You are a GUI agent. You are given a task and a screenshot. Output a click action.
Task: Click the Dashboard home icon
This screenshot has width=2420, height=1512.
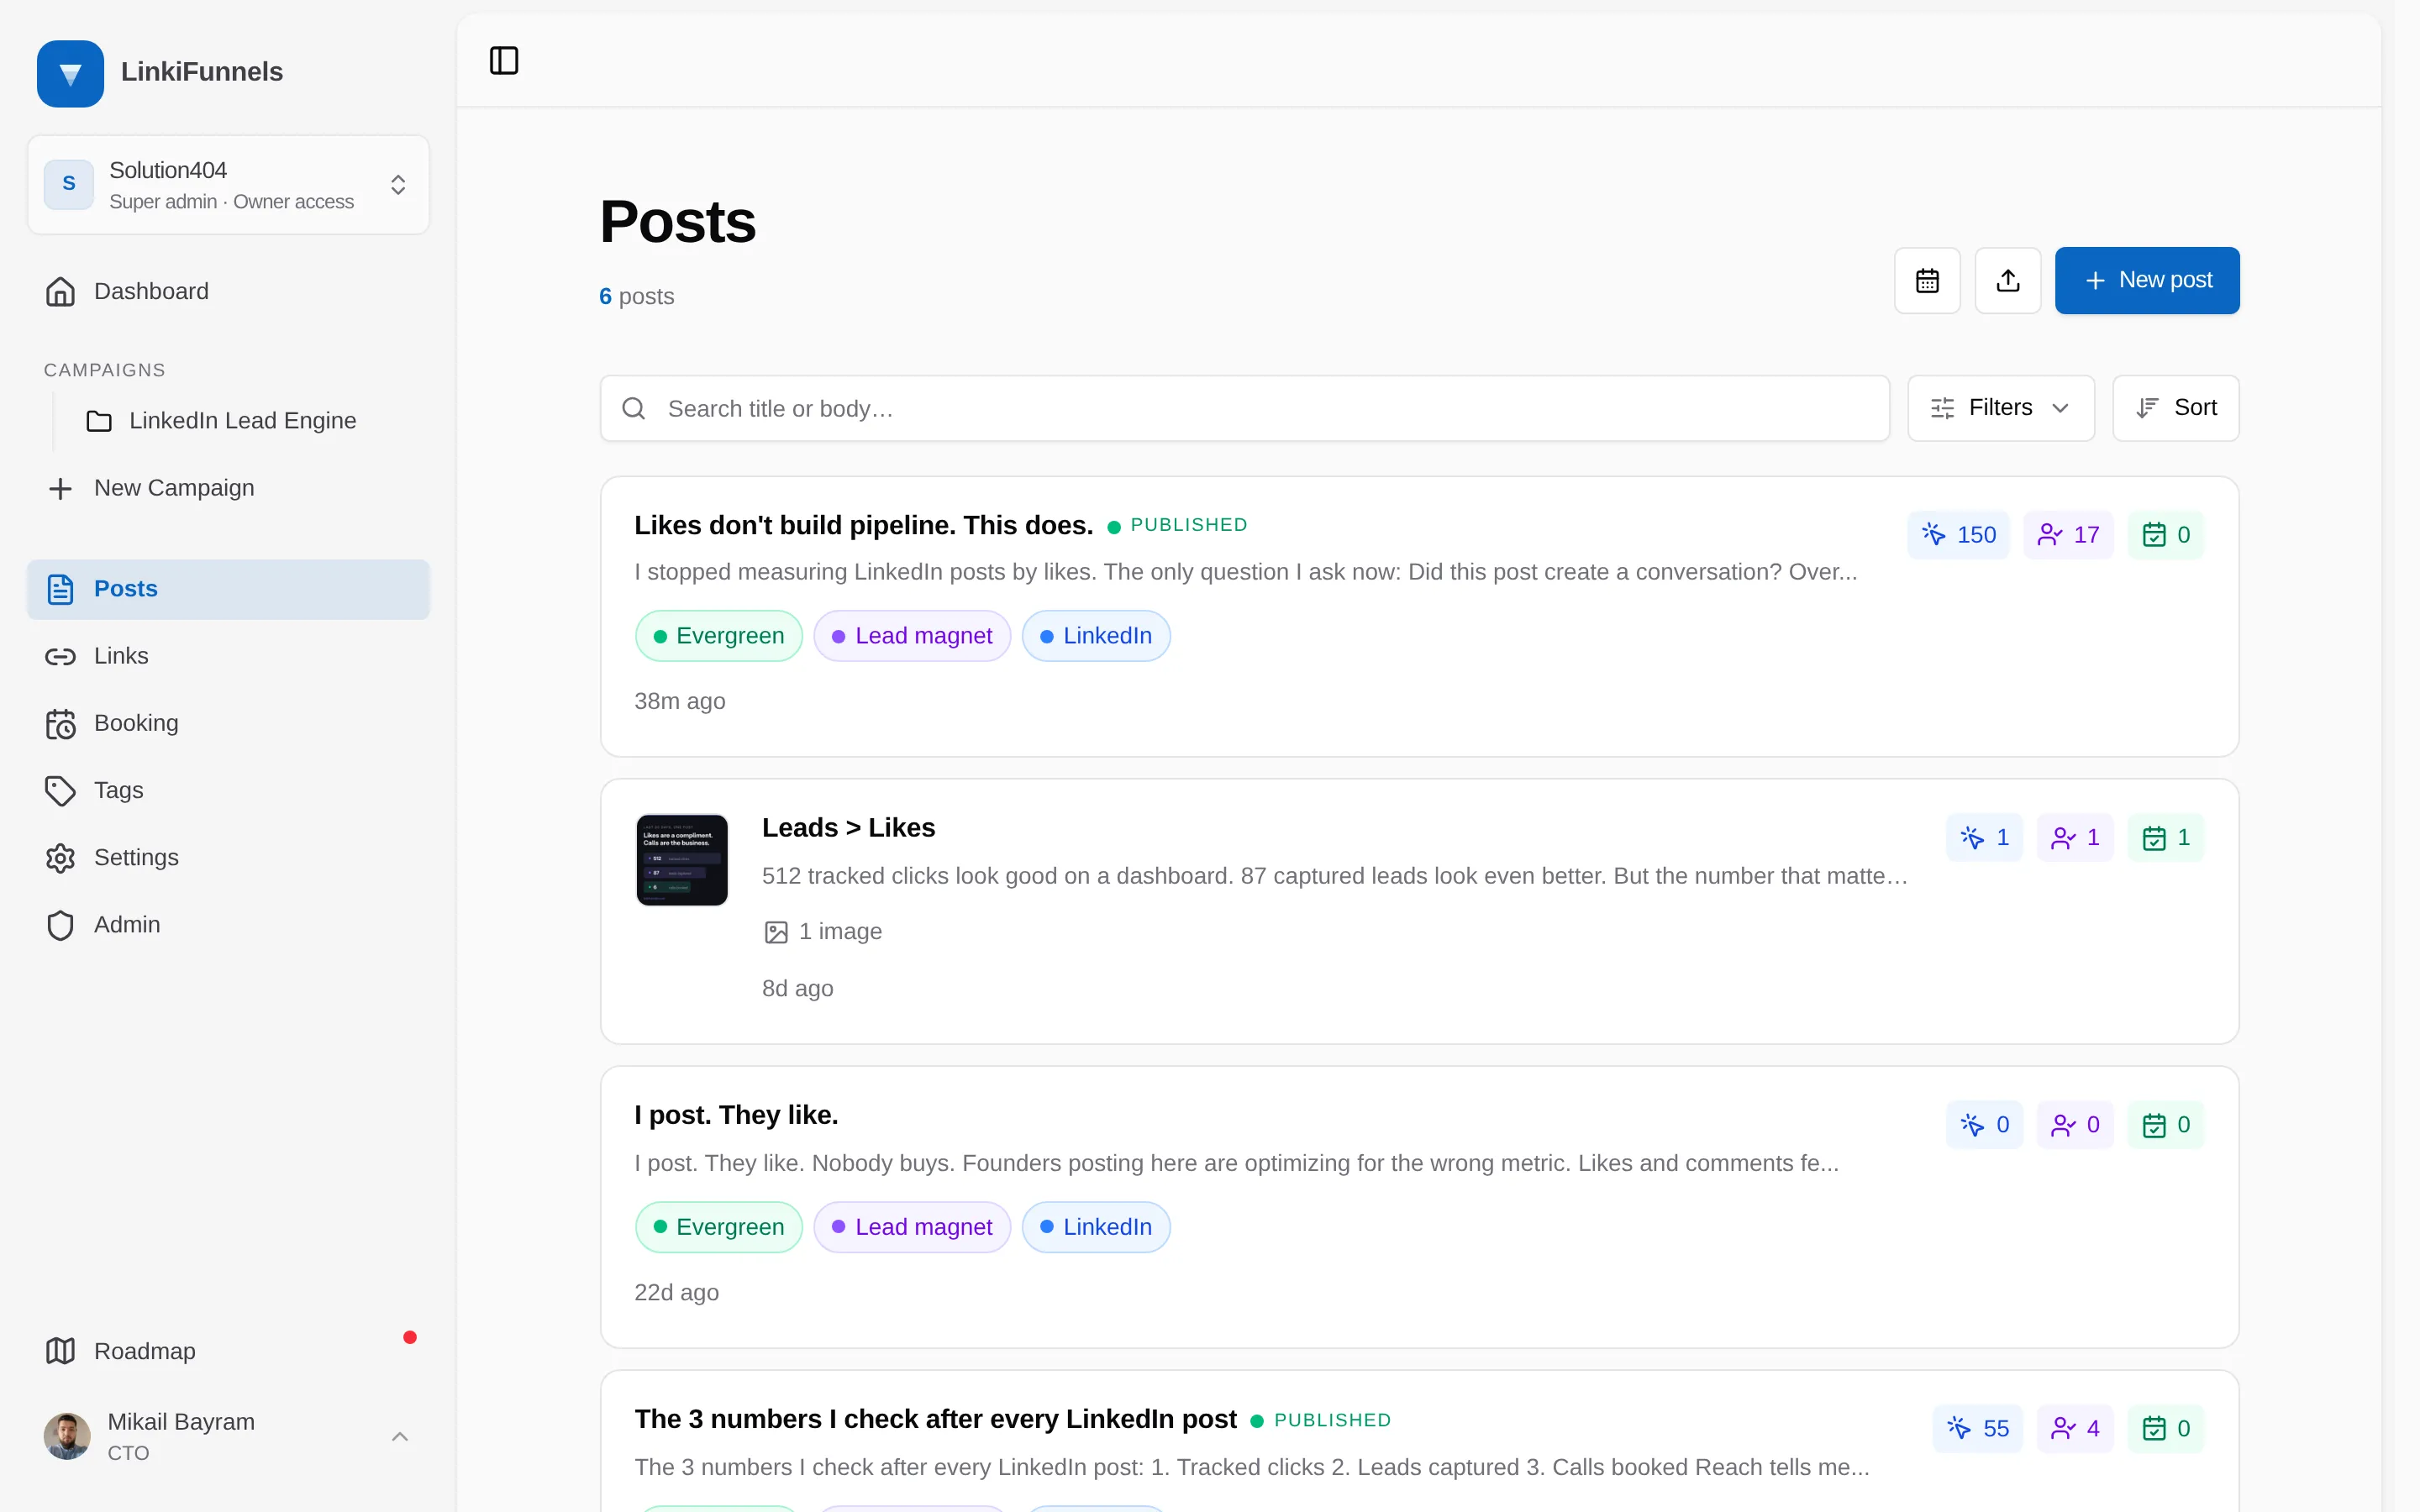point(60,291)
